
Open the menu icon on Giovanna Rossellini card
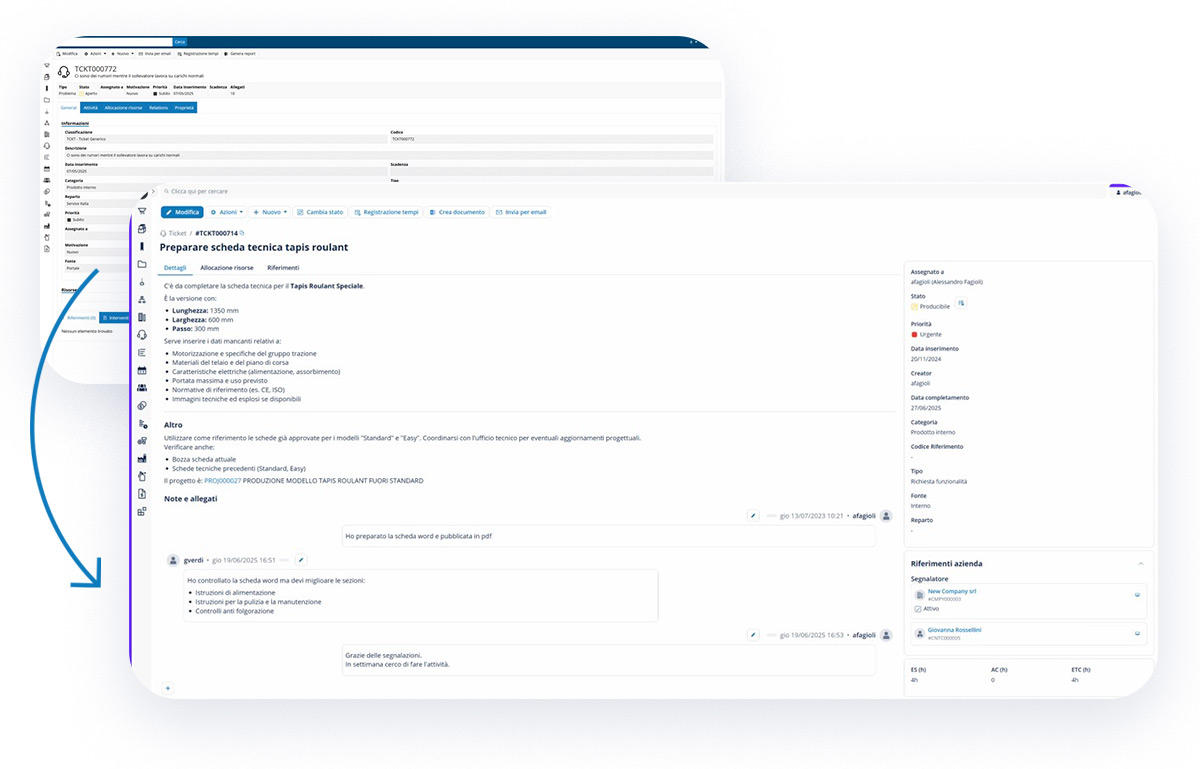point(1137,633)
